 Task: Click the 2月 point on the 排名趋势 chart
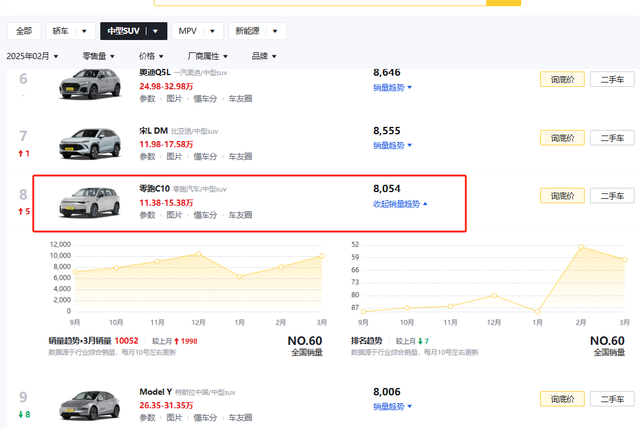pyautogui.click(x=581, y=247)
